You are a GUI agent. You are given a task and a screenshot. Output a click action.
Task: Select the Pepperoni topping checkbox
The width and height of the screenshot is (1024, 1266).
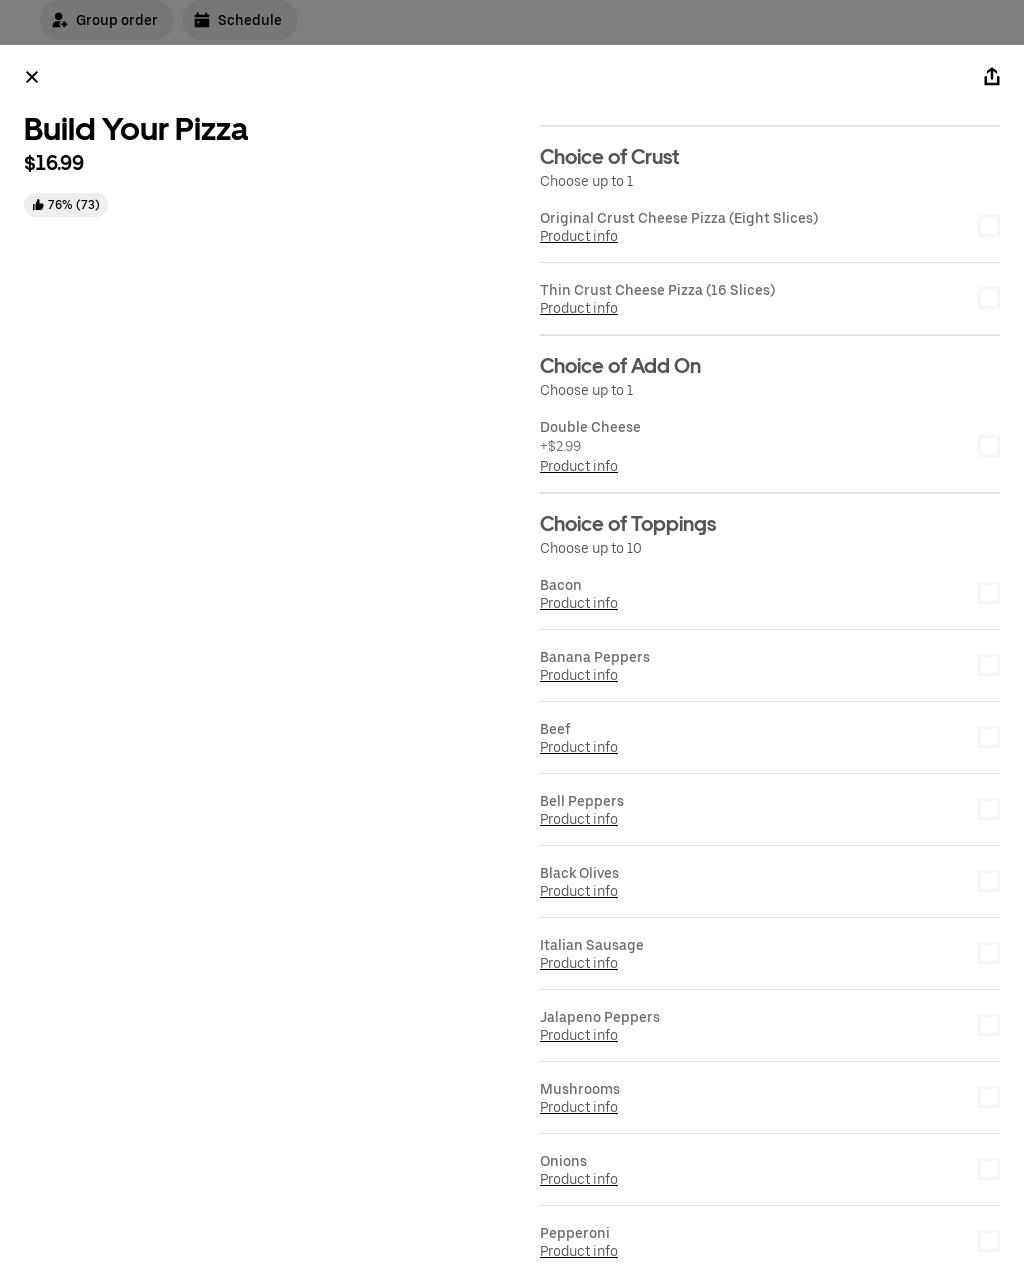(989, 1241)
